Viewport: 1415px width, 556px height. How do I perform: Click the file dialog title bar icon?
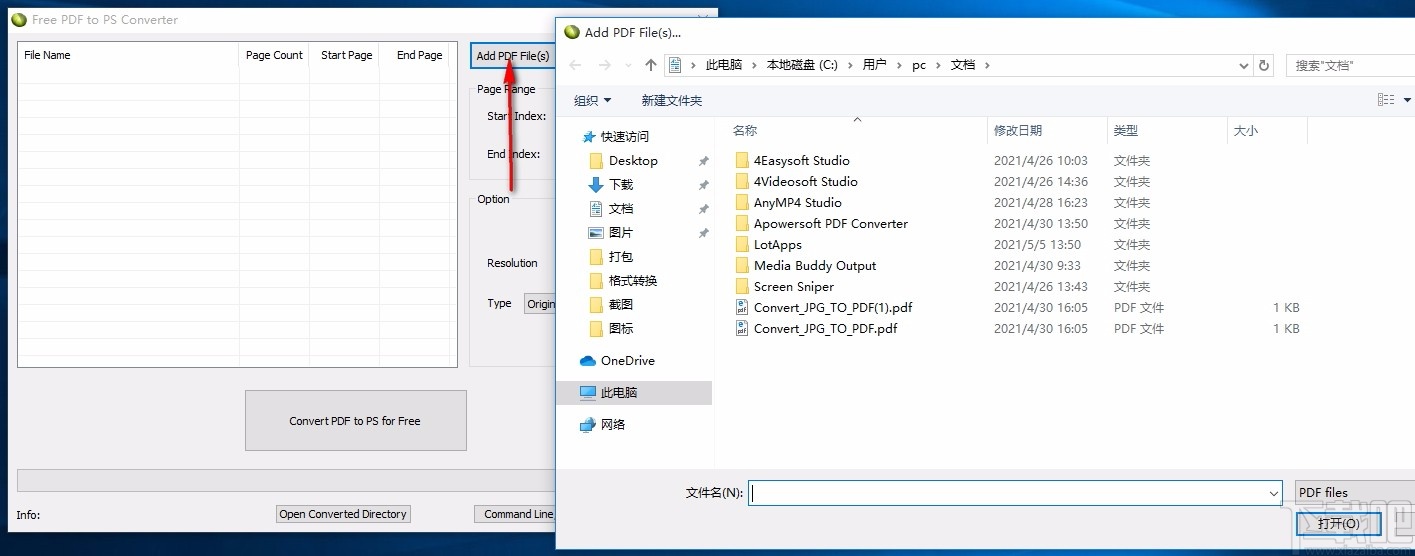572,32
